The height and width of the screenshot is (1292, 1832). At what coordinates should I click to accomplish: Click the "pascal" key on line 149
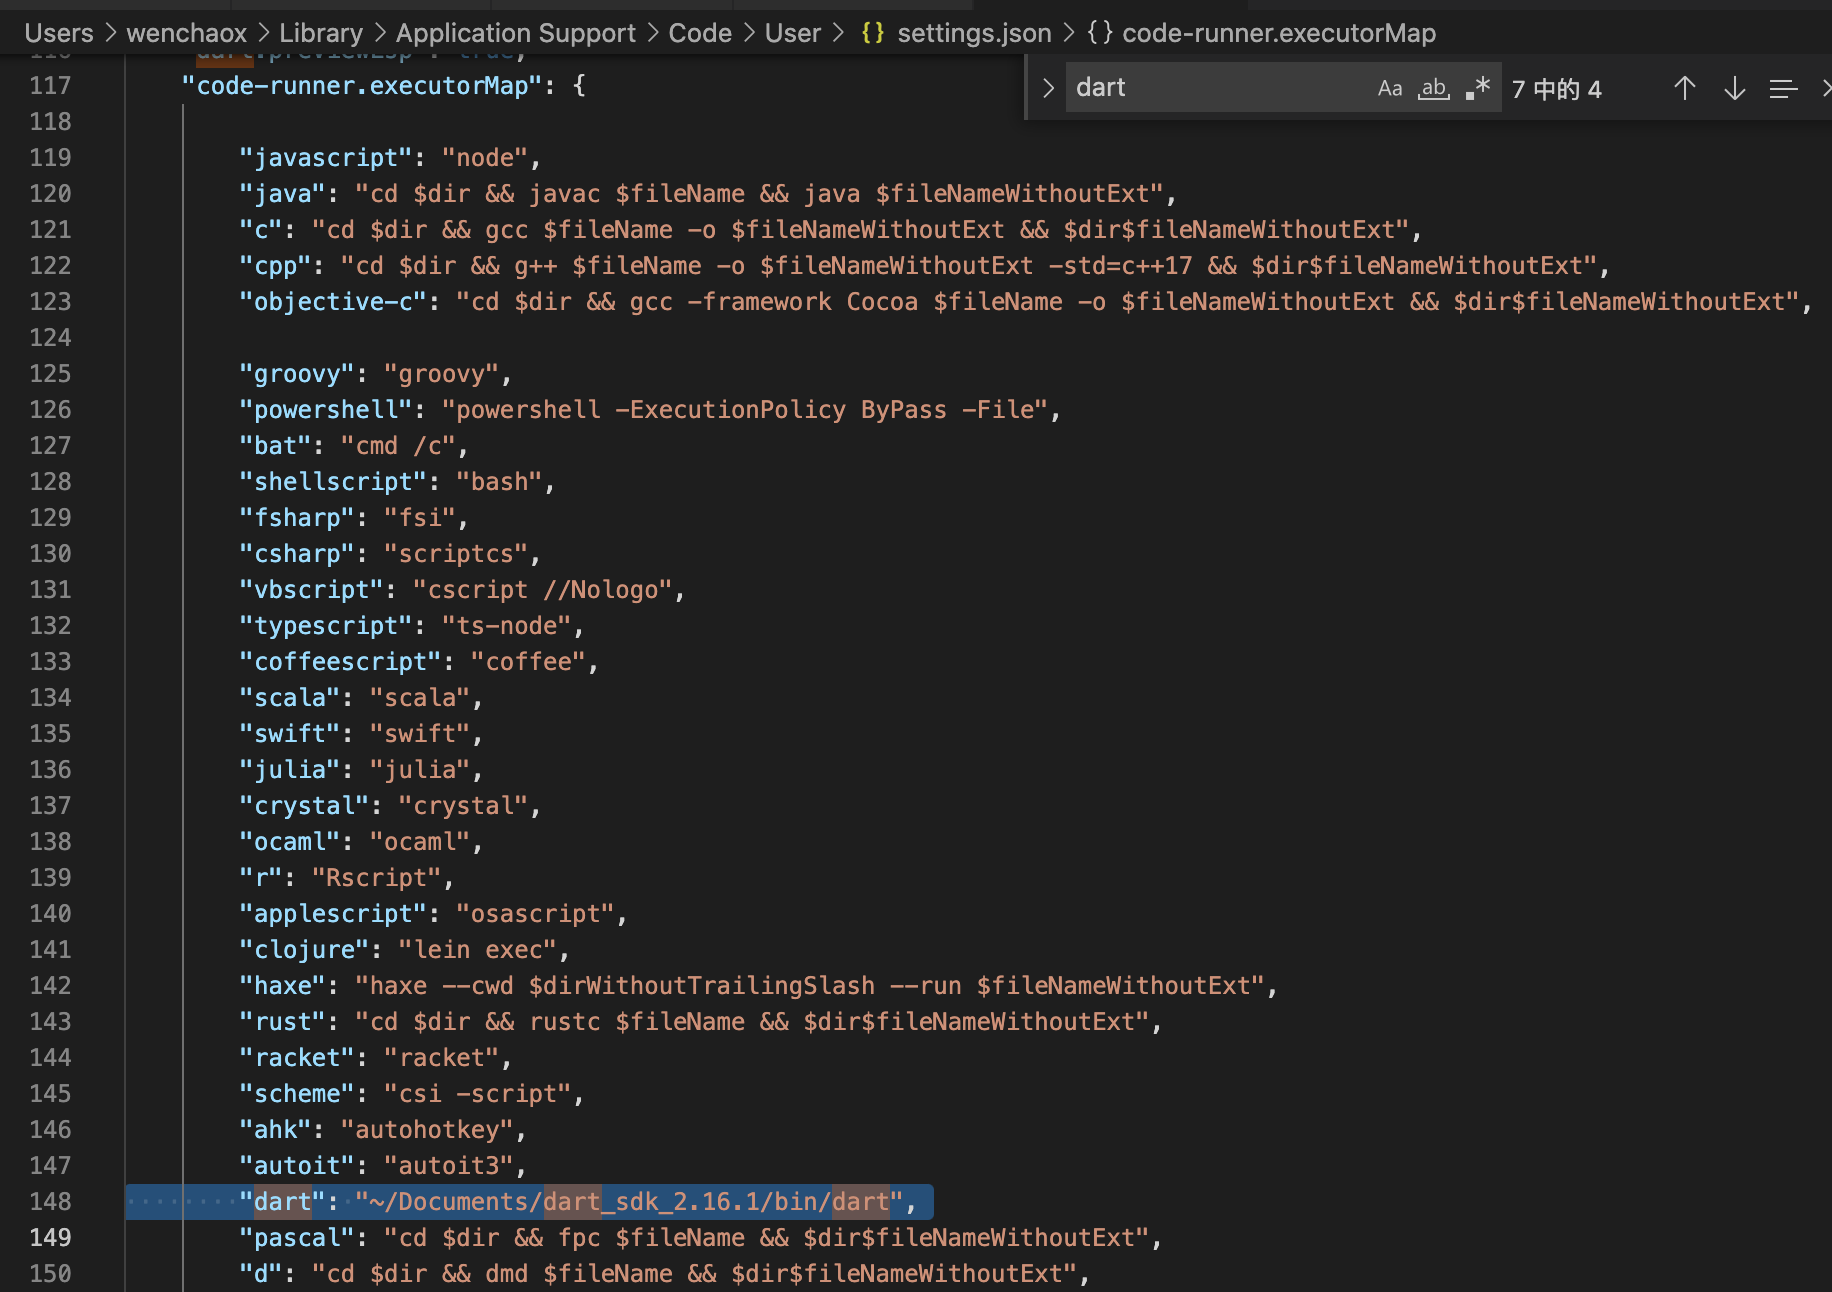[297, 1238]
